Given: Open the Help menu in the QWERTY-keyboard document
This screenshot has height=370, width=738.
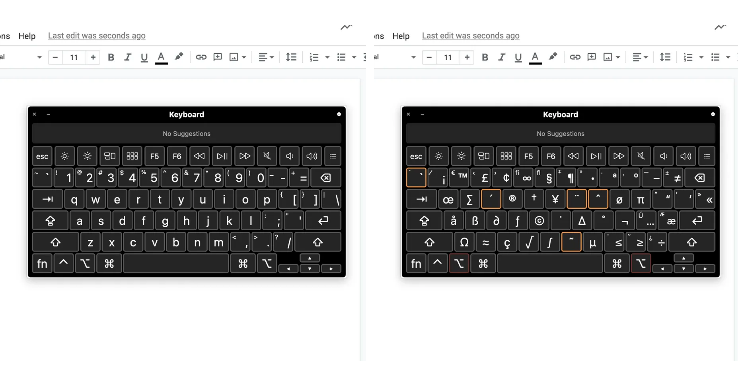Looking at the screenshot, I should point(27,36).
